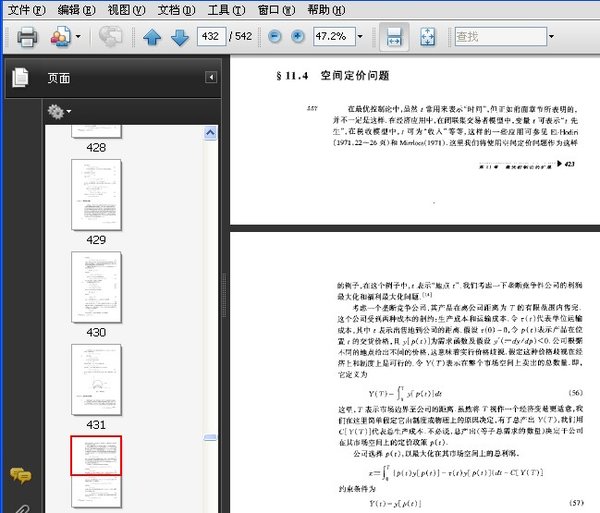Open the 视图 (View) menu

point(127,10)
